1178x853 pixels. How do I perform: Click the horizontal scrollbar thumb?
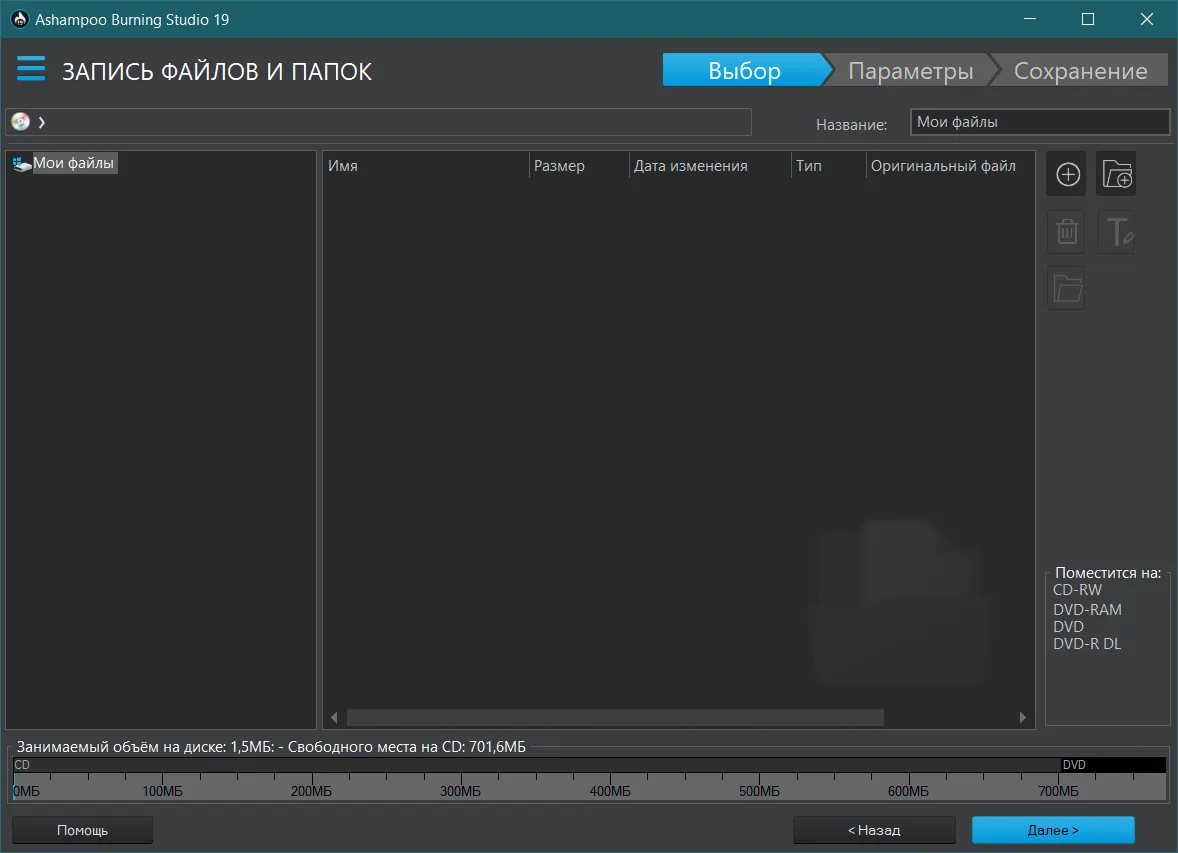(x=615, y=718)
